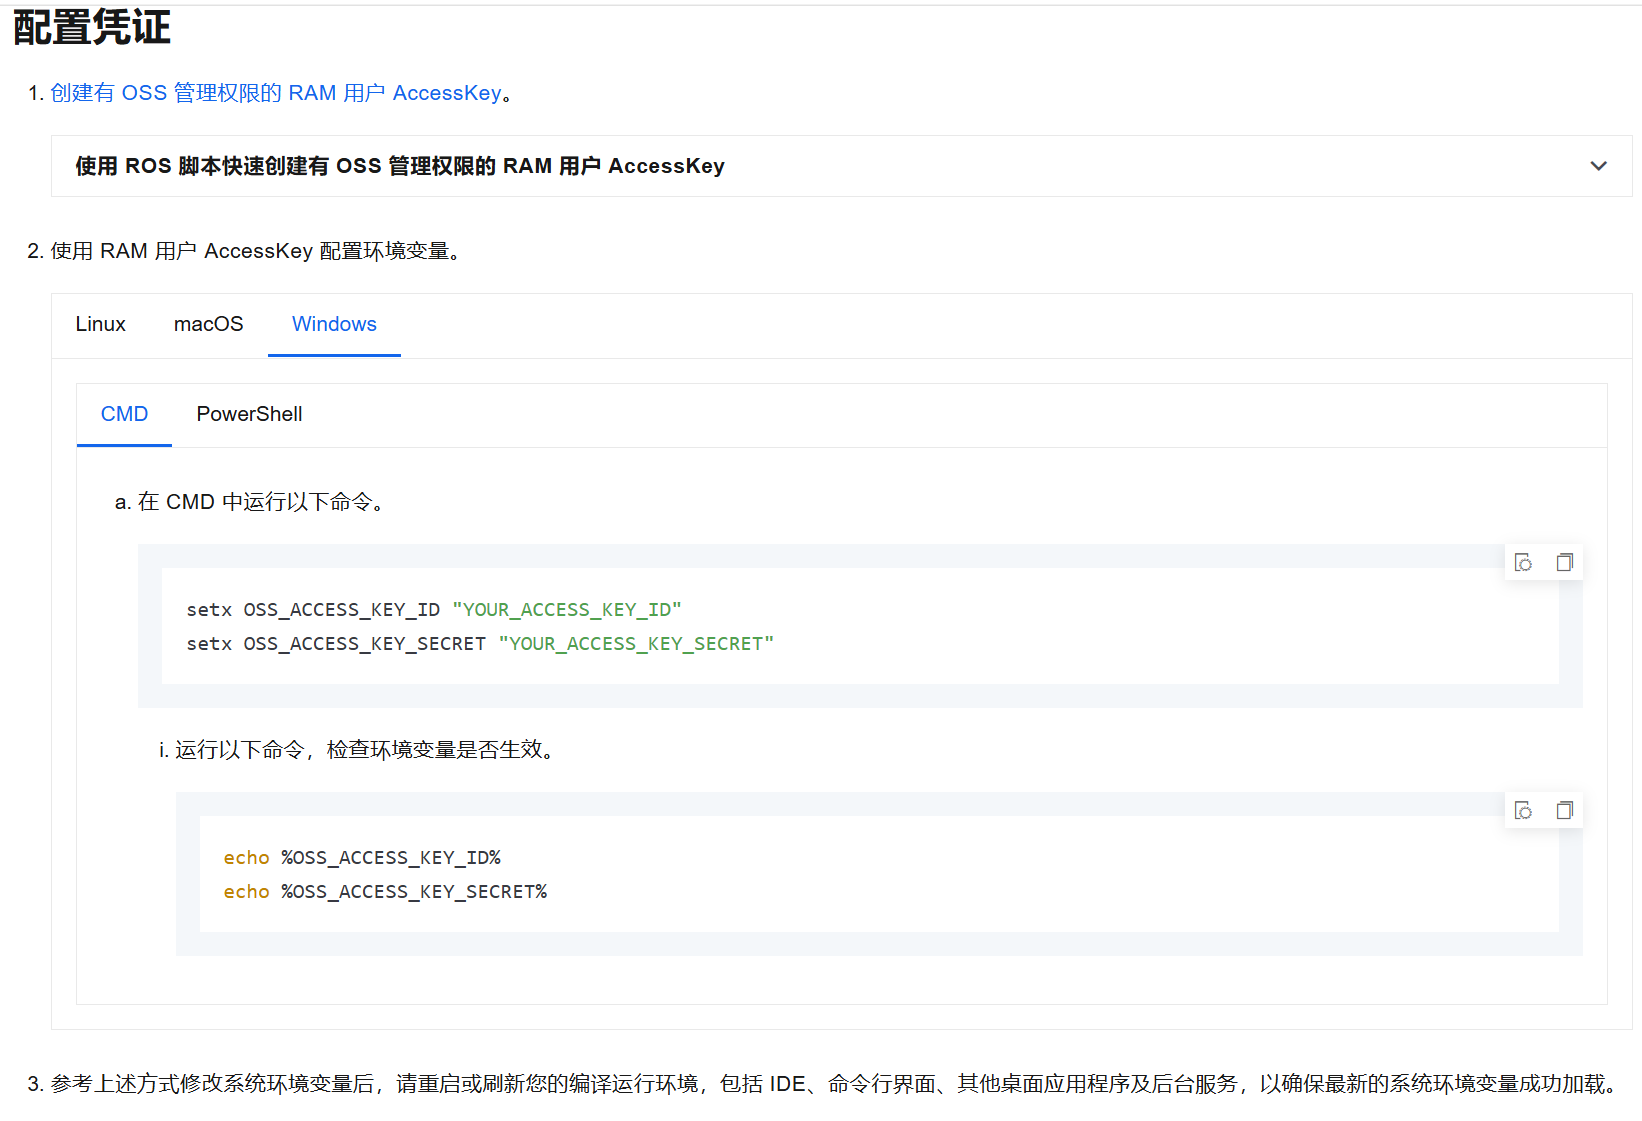Viewport: 1642px width, 1121px height.
Task: Switch to the macOS tab
Action: (208, 324)
